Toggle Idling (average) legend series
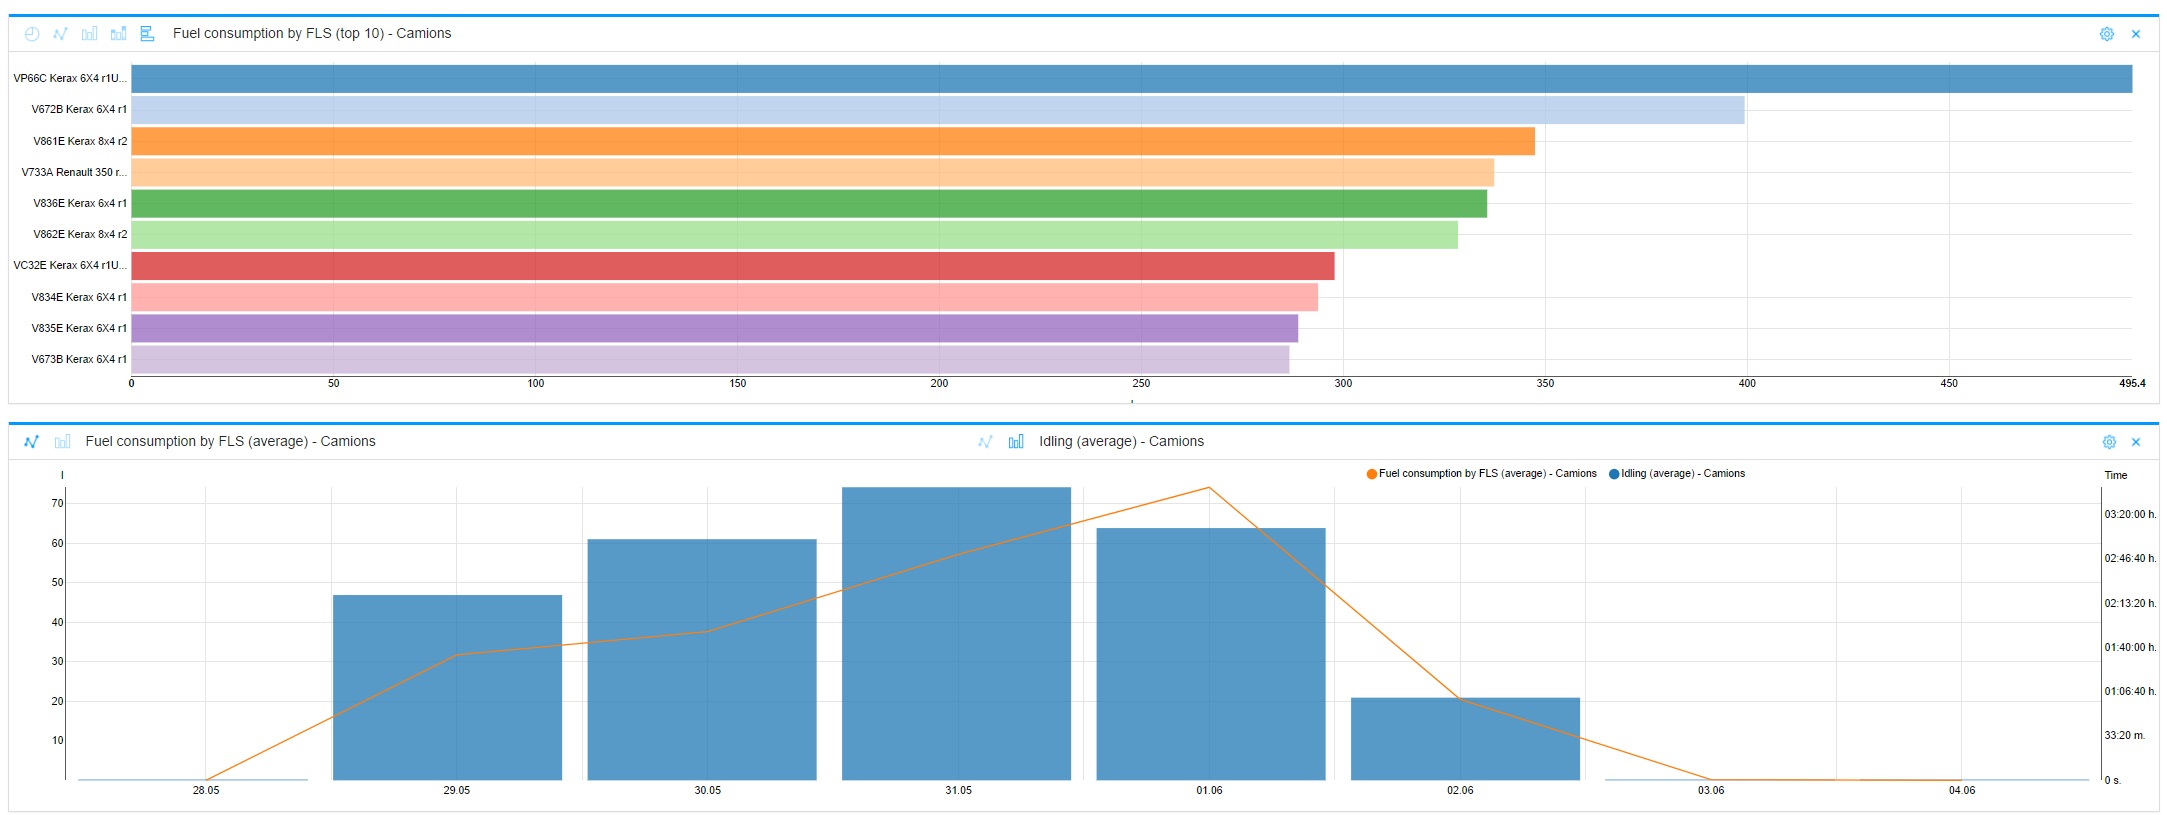The image size is (2167, 815). (x=1676, y=474)
